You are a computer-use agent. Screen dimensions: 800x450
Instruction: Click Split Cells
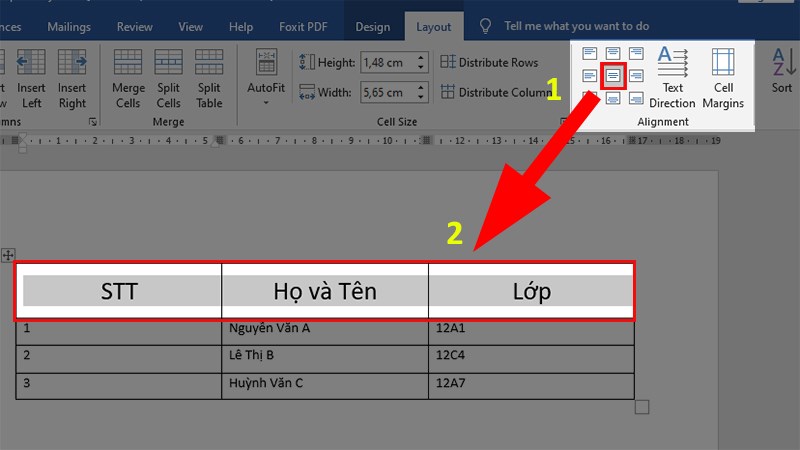coord(168,79)
